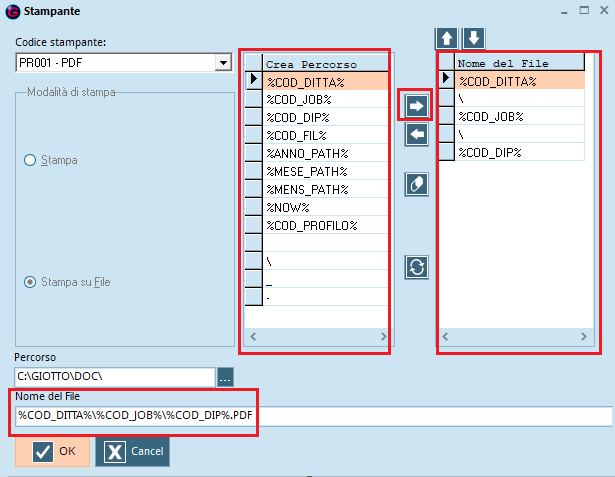
Task: Click the Percorso path input field
Action: point(115,377)
